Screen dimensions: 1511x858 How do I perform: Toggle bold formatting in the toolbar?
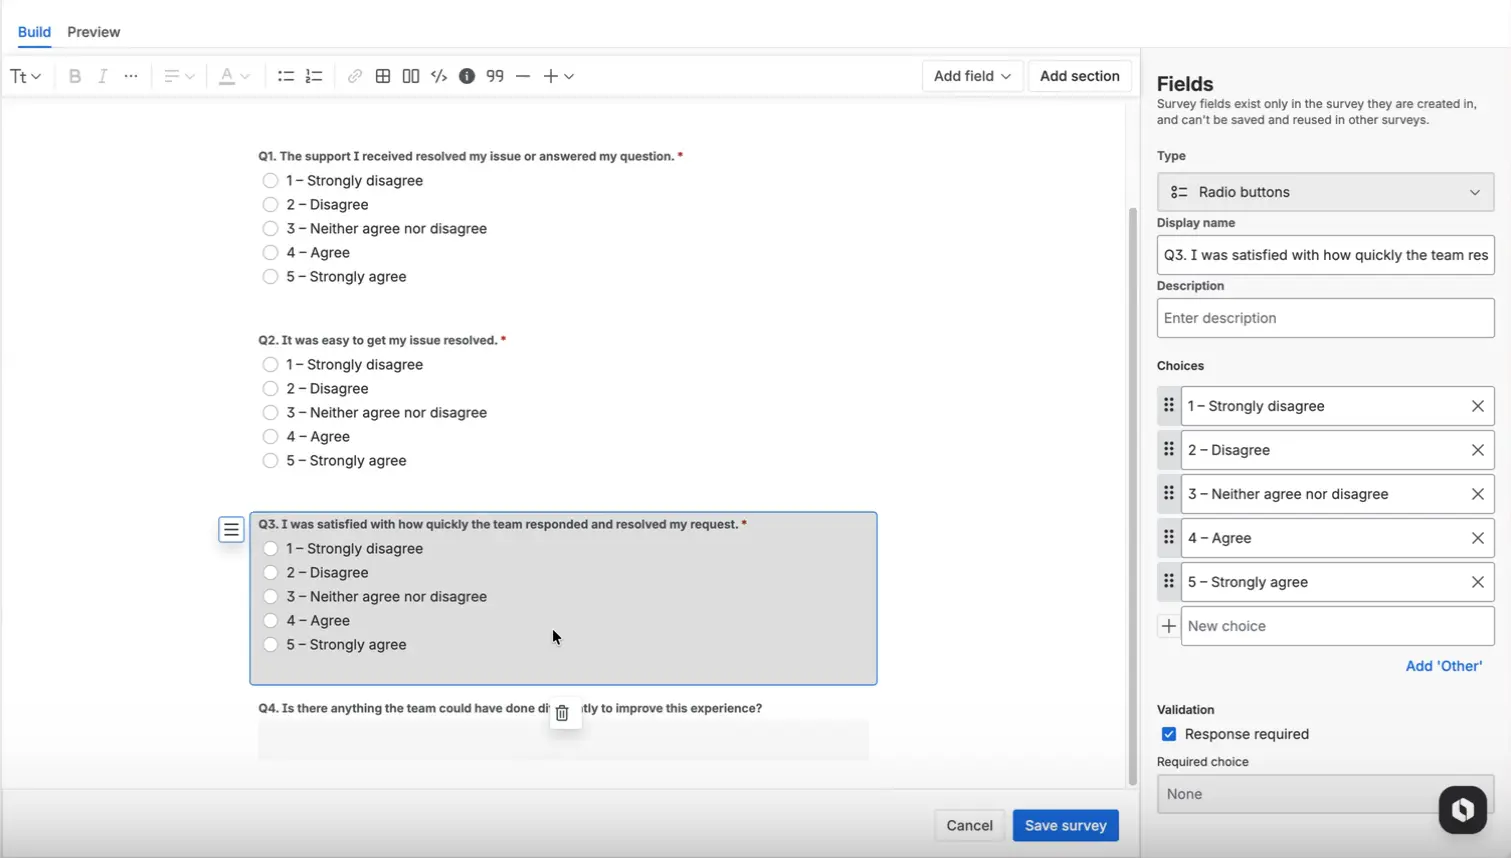point(74,75)
